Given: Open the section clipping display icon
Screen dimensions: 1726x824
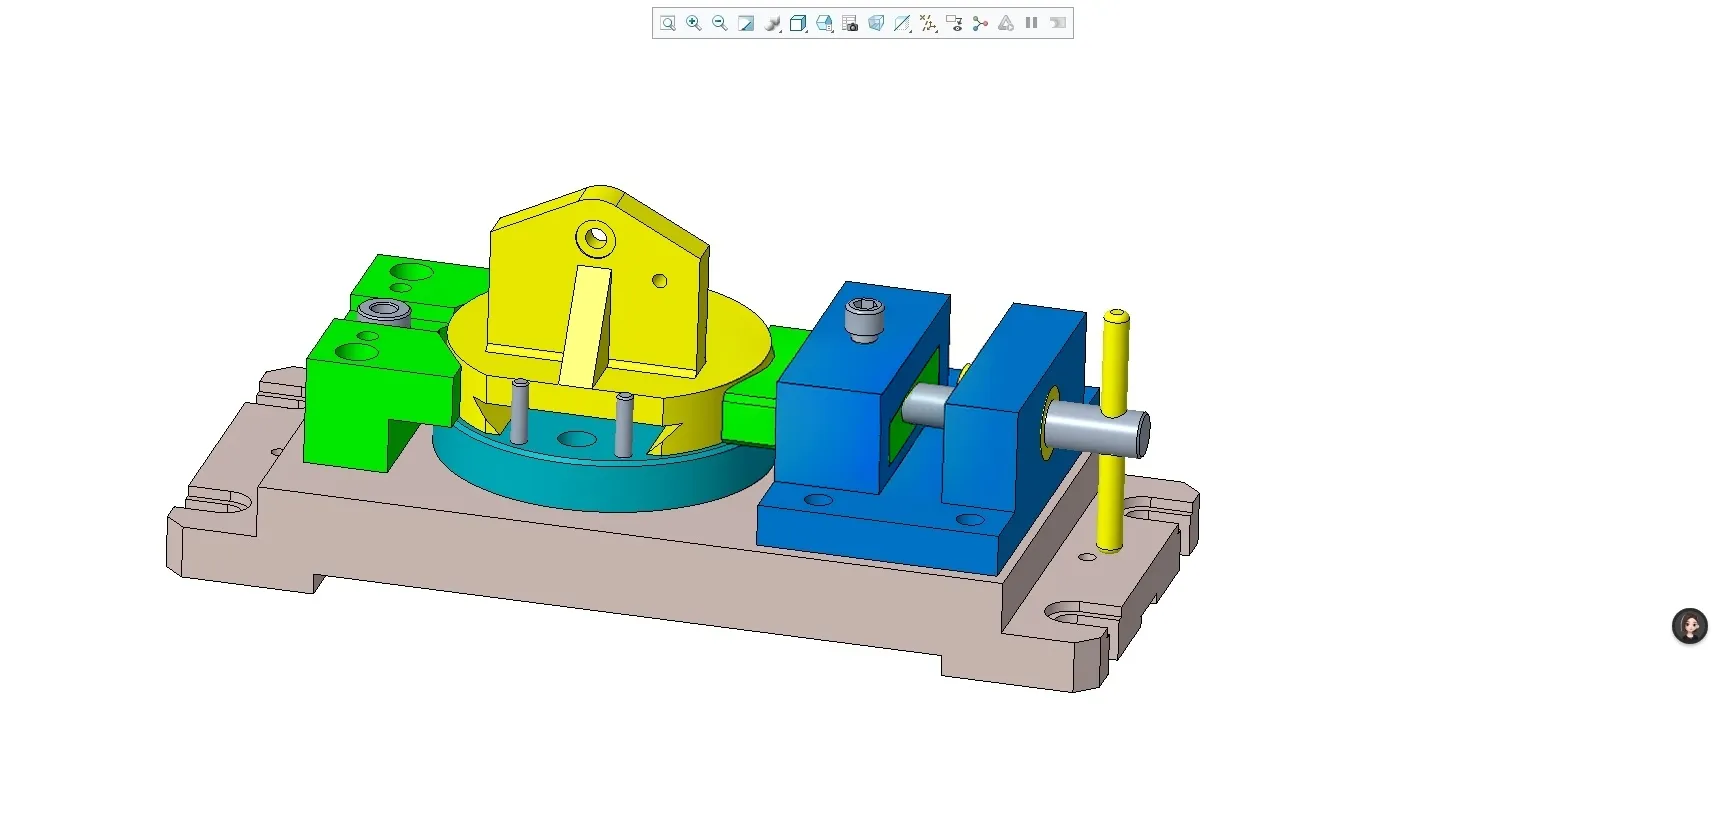Looking at the screenshot, I should click(902, 23).
